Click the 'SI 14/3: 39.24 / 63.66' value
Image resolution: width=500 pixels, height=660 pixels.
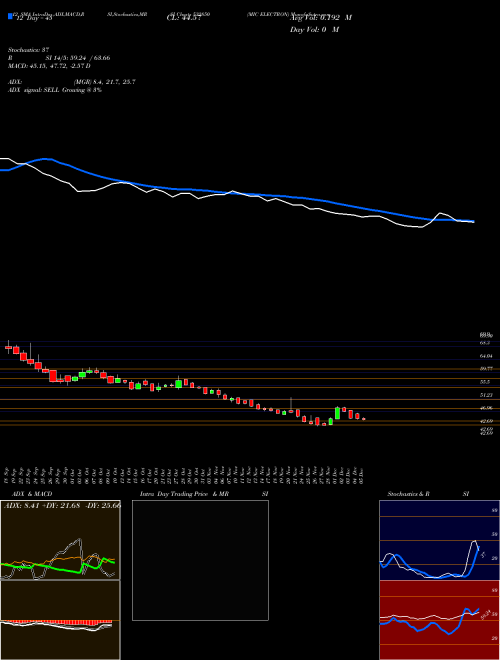click(78, 58)
